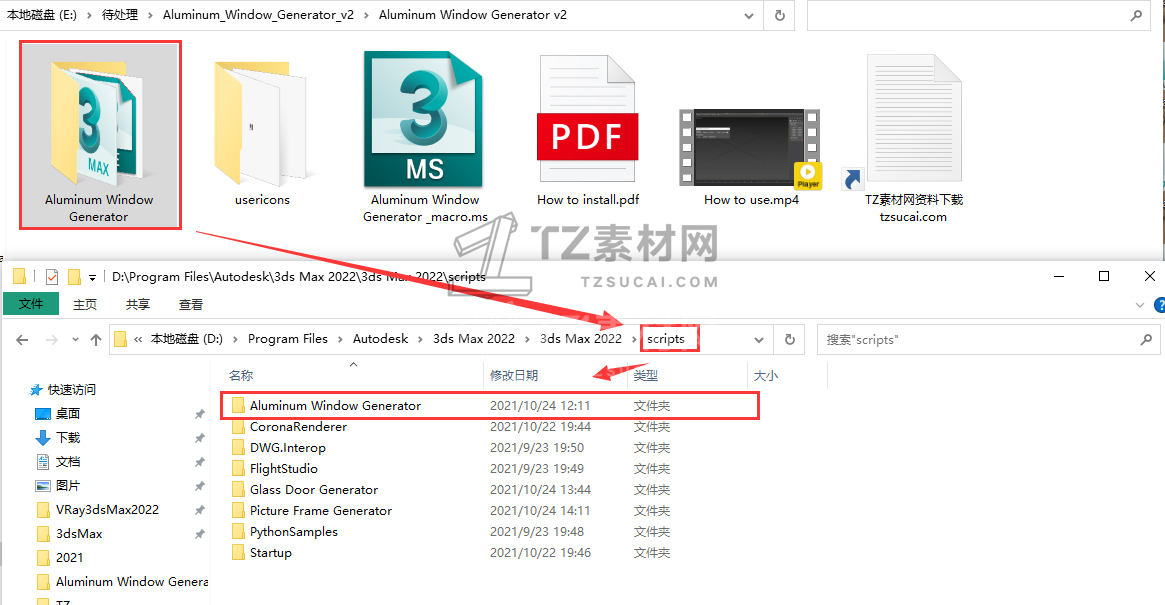Click Autodesk breadcrumb
The width and height of the screenshot is (1165, 605).
tap(380, 339)
